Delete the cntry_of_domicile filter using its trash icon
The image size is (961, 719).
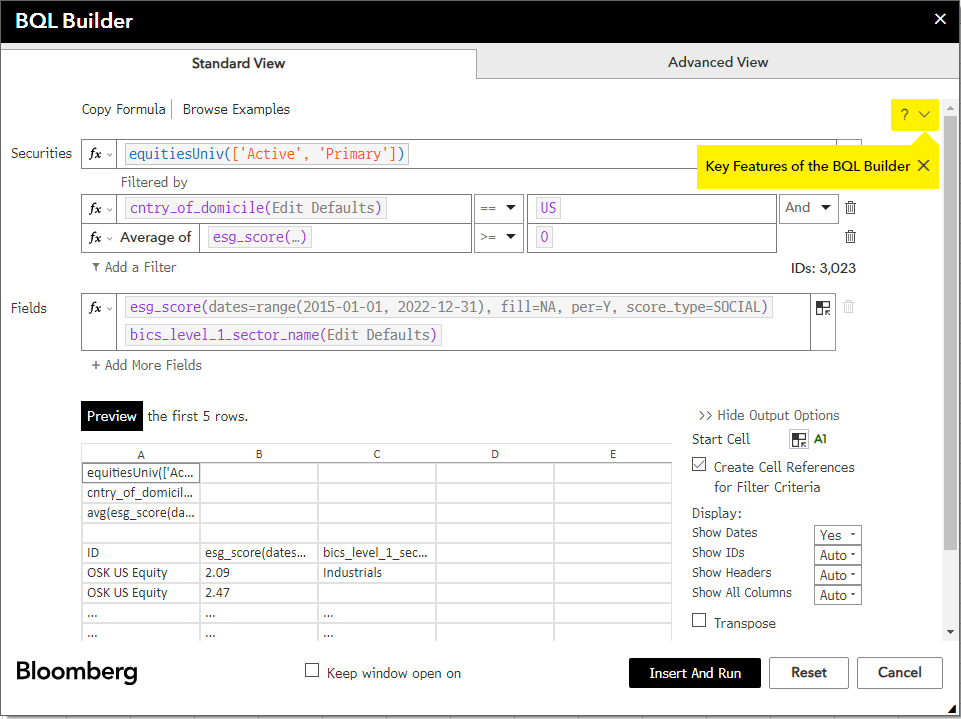click(x=849, y=208)
